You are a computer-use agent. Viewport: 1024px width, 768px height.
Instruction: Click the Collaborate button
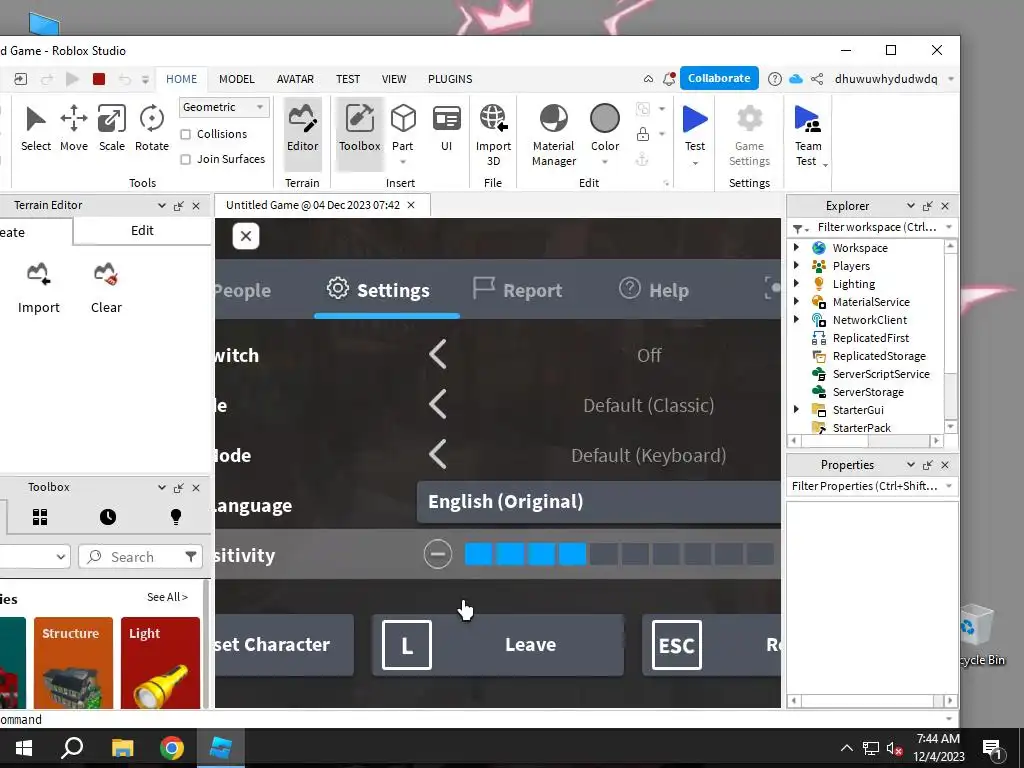click(x=719, y=78)
